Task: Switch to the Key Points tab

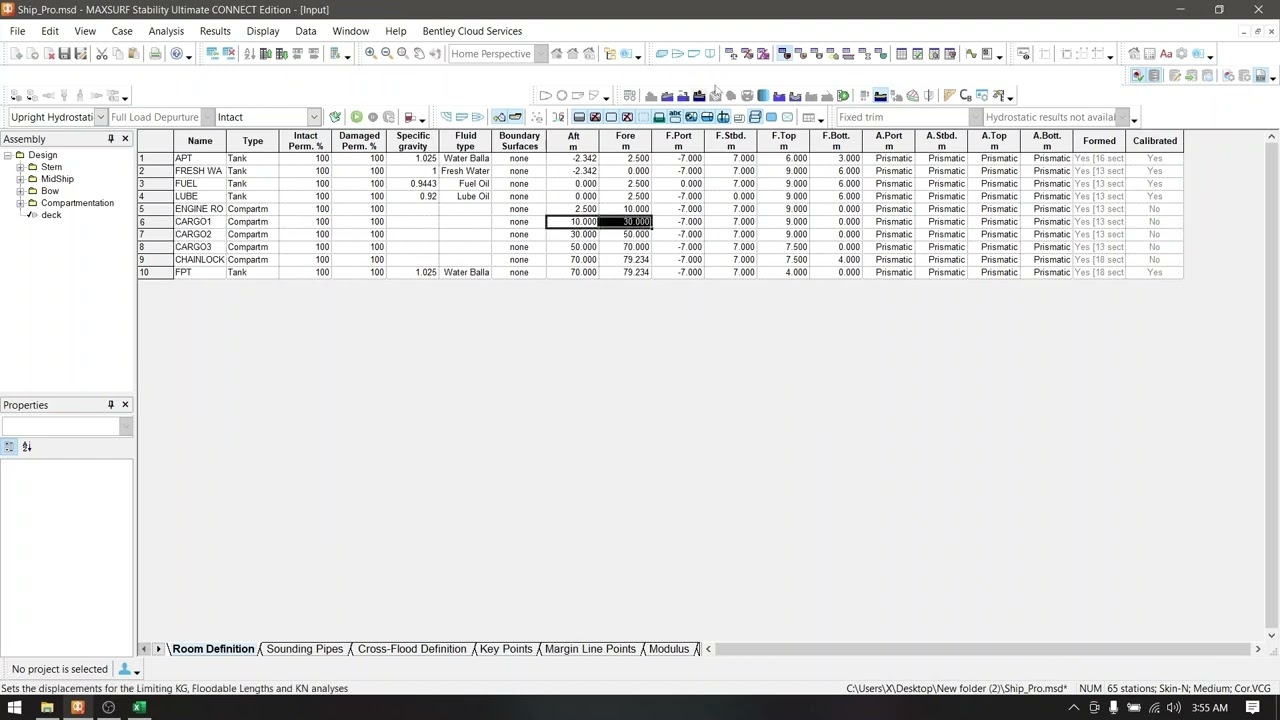Action: 506,649
